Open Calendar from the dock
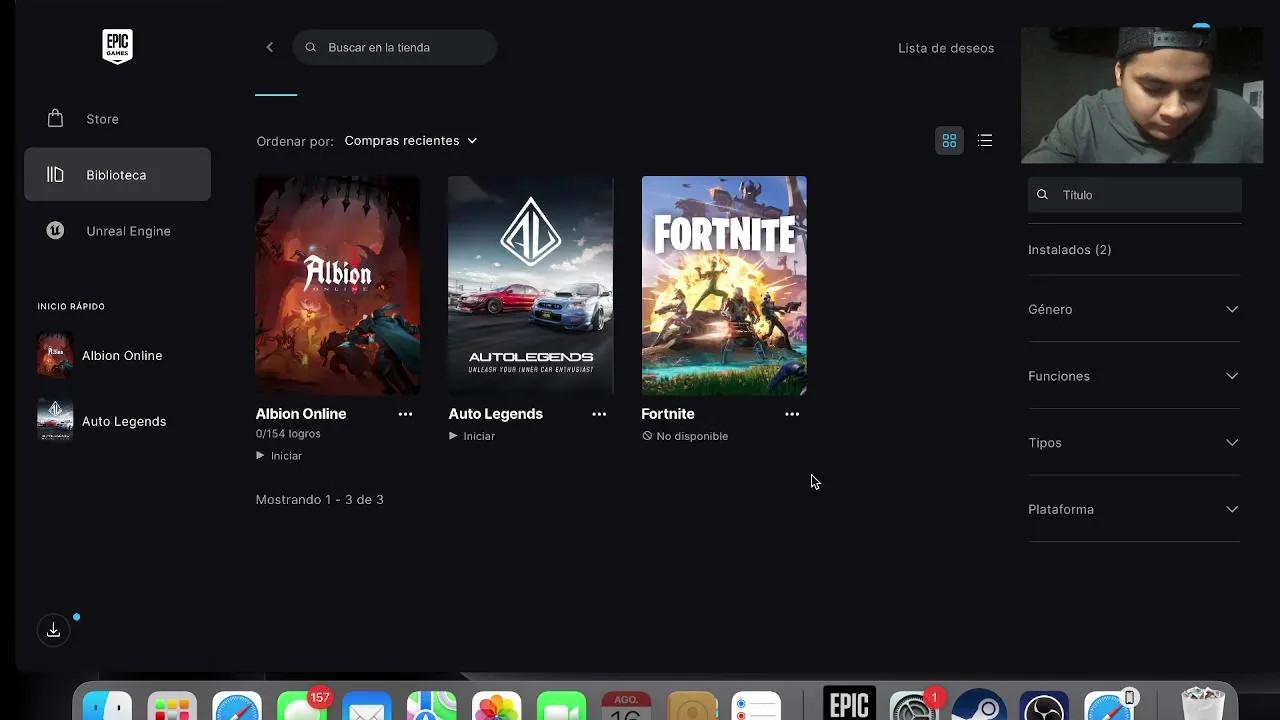 [627, 706]
